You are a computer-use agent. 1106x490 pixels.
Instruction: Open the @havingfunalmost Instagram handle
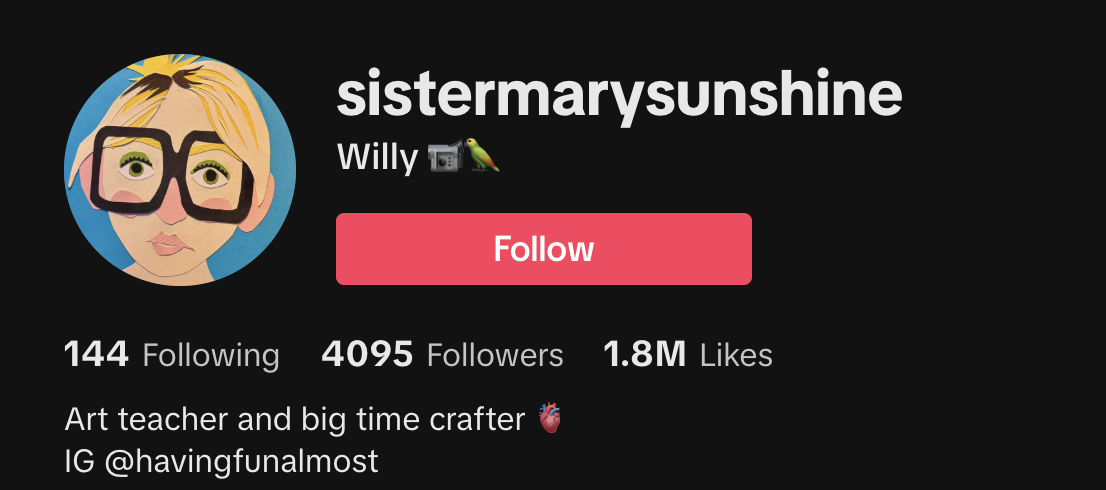[x=242, y=462]
